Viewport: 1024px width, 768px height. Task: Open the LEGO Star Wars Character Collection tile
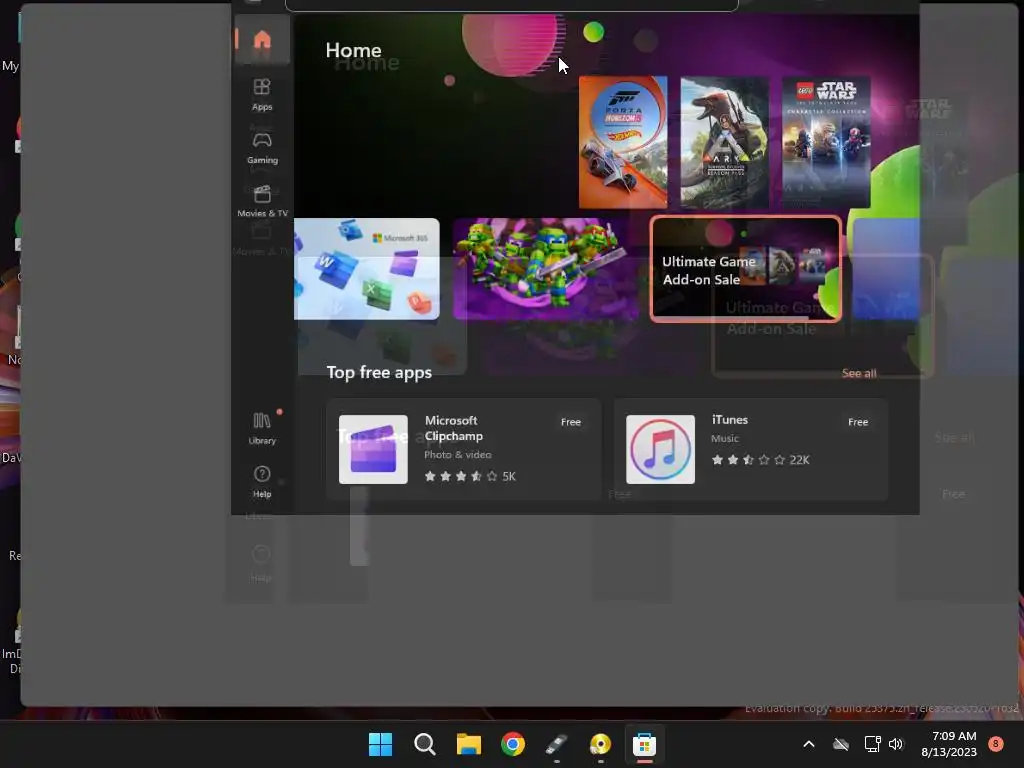pos(826,142)
